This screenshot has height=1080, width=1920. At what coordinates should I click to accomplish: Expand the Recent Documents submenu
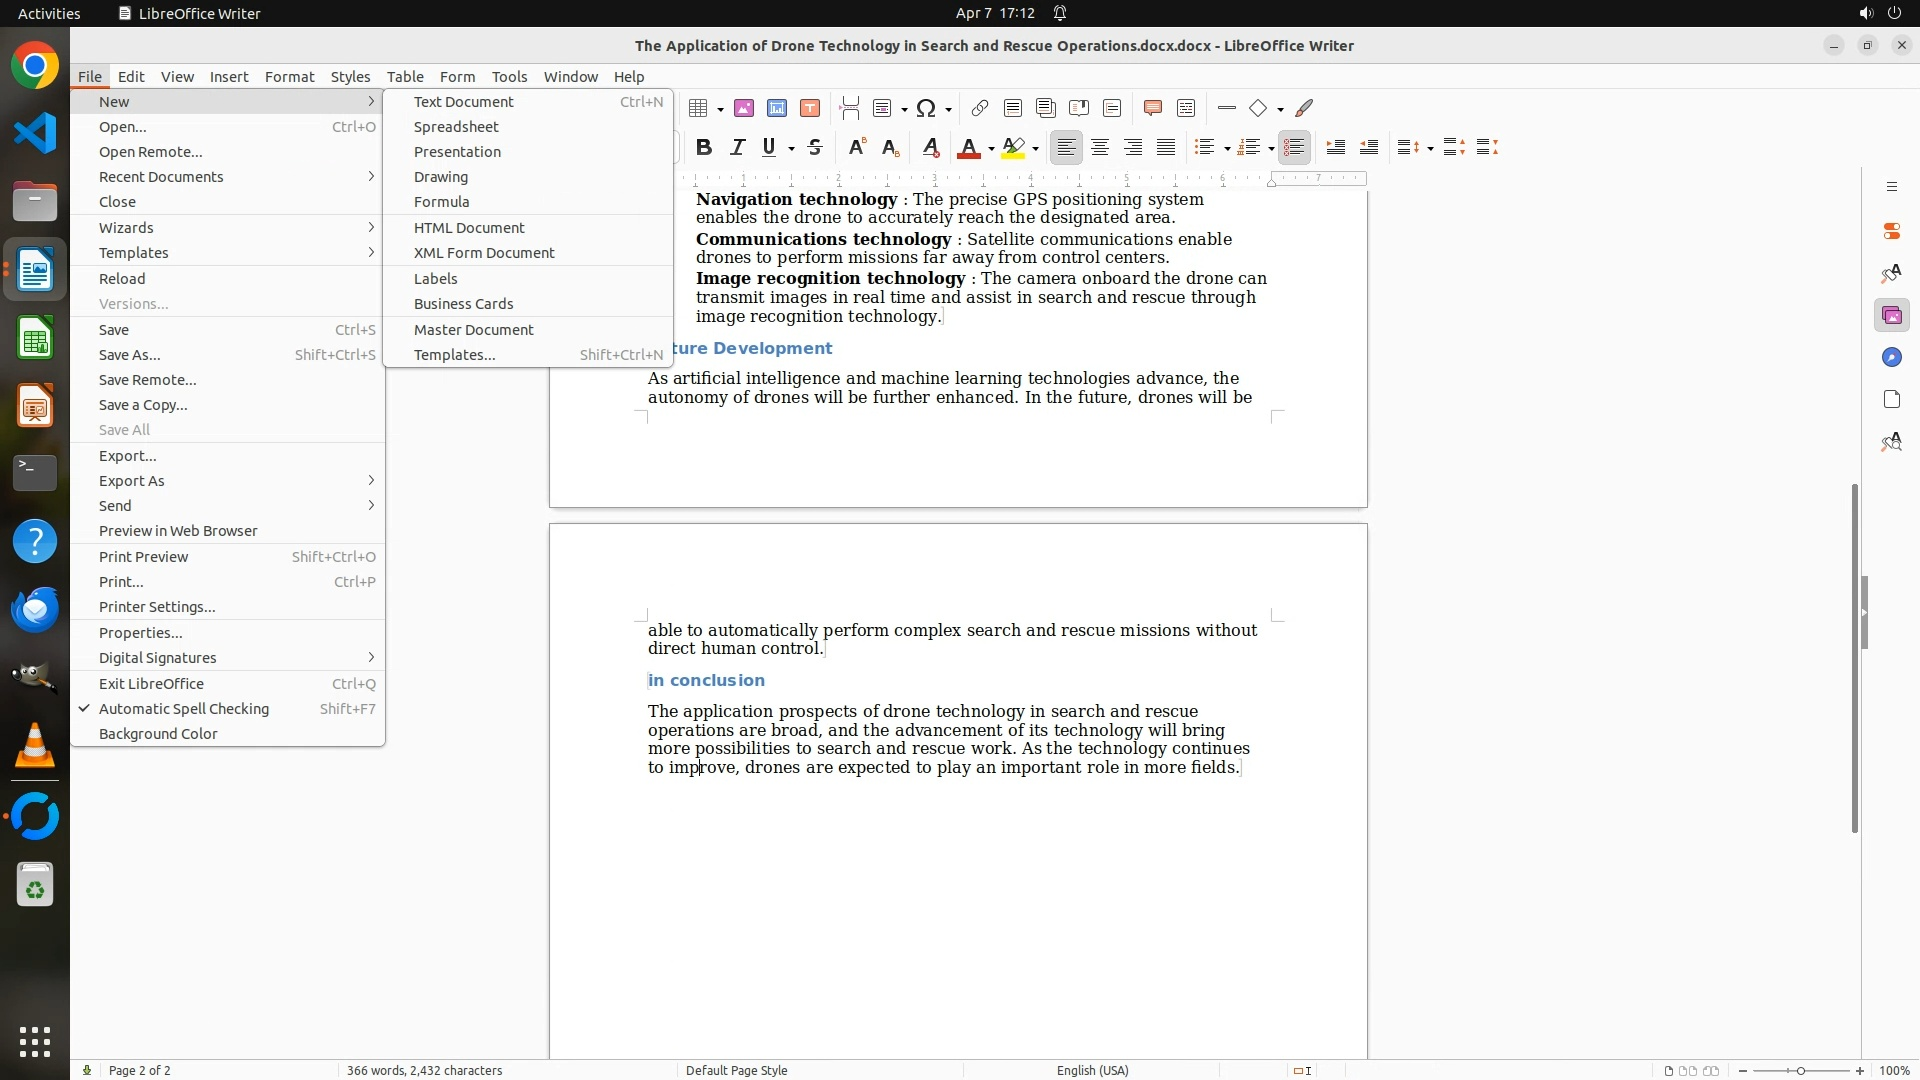tap(161, 177)
